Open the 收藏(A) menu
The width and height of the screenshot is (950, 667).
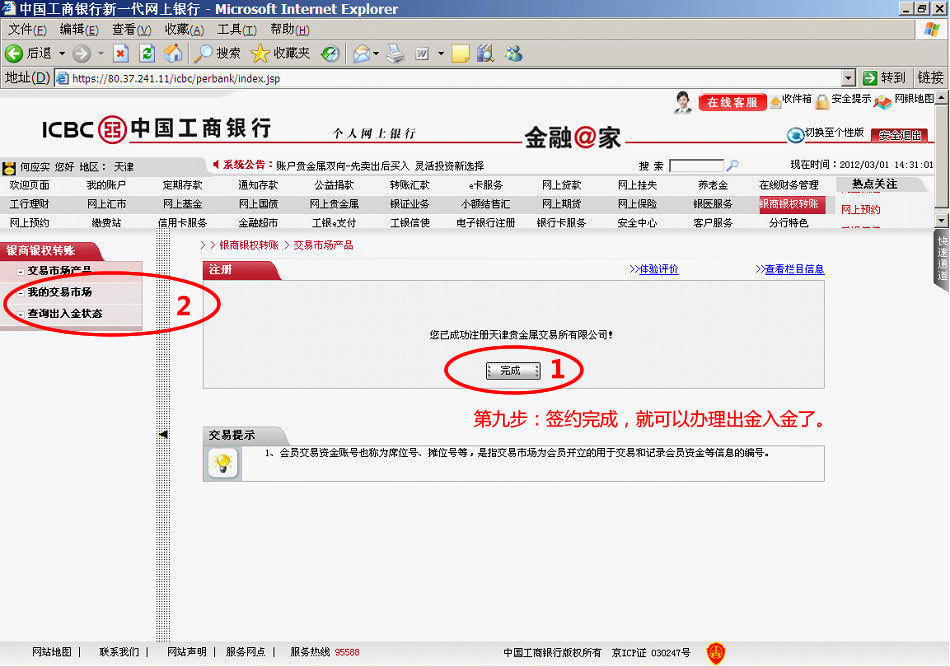(184, 30)
